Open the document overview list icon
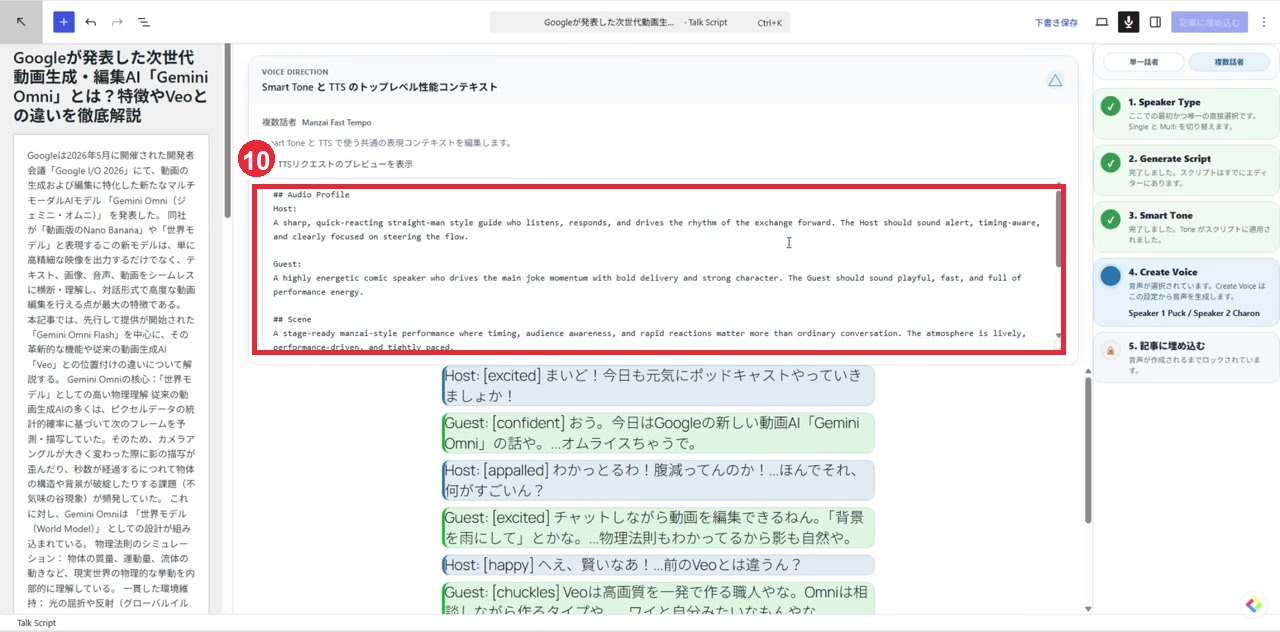Viewport: 1280px width, 632px height. [x=143, y=21]
